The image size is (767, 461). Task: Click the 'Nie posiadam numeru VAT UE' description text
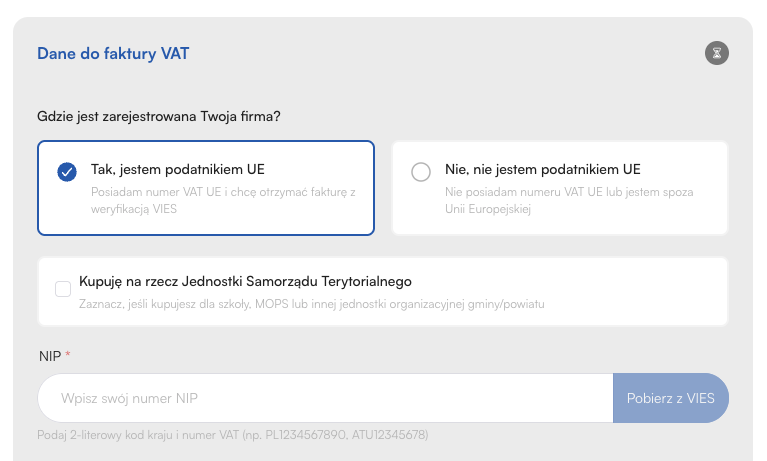point(568,200)
